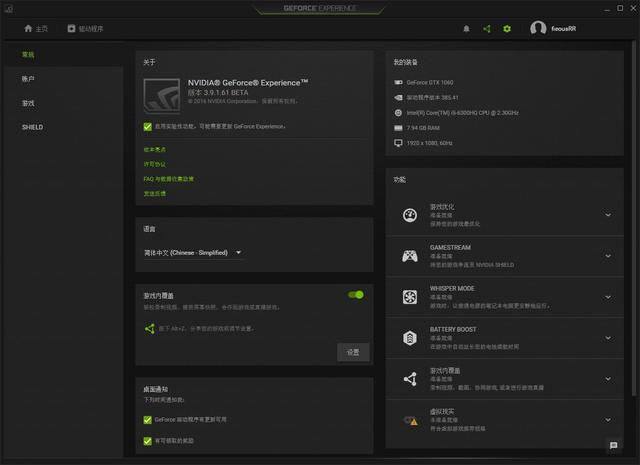The width and height of the screenshot is (640, 465).
Task: Open the 驱动程序 drivers tab
Action: click(x=85, y=29)
